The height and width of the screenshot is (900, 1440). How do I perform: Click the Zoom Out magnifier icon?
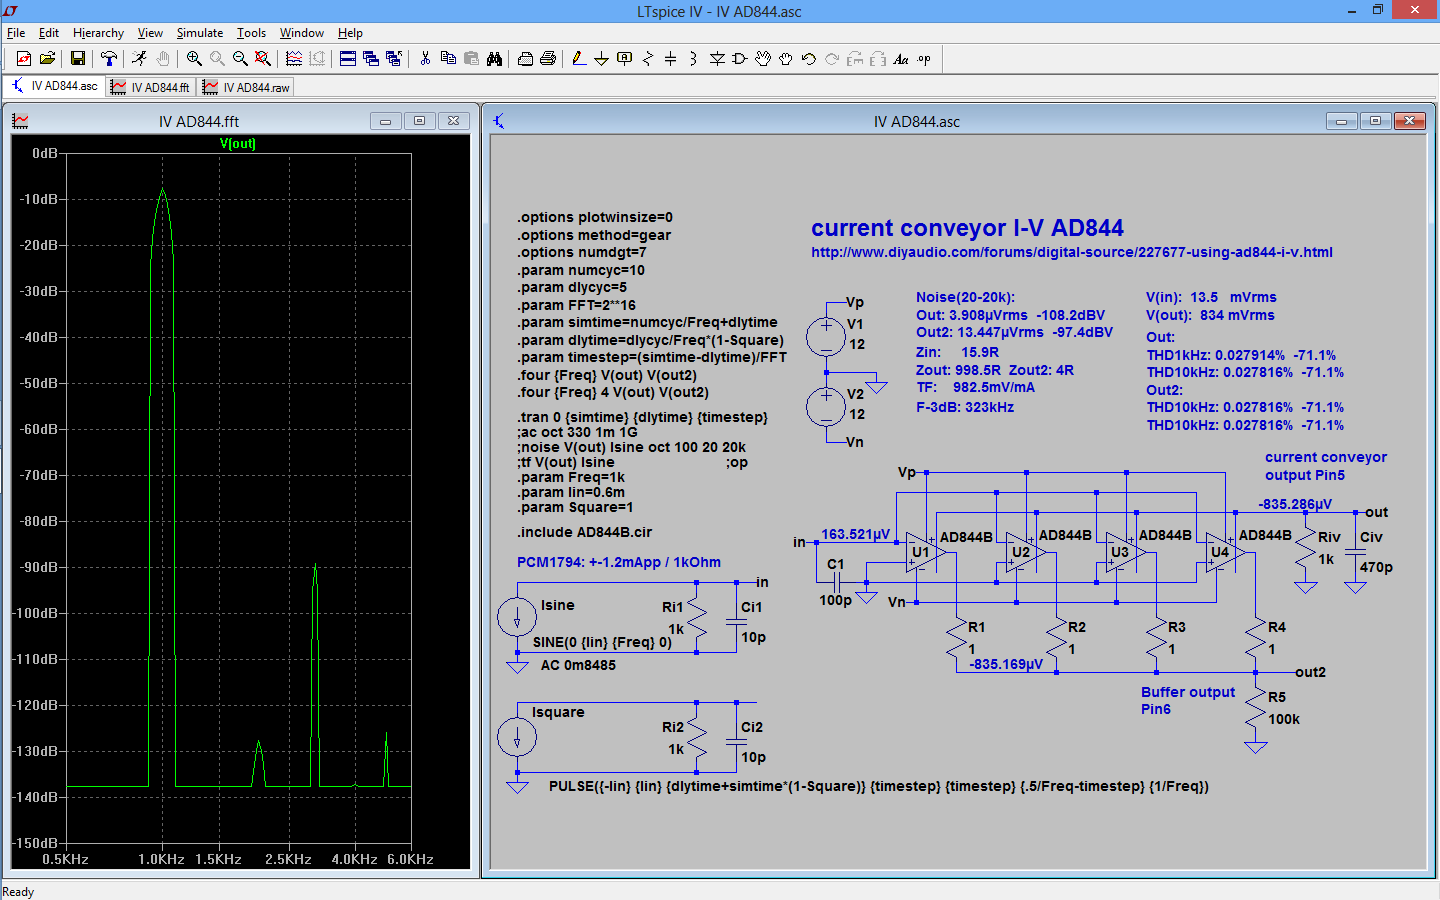pos(240,59)
